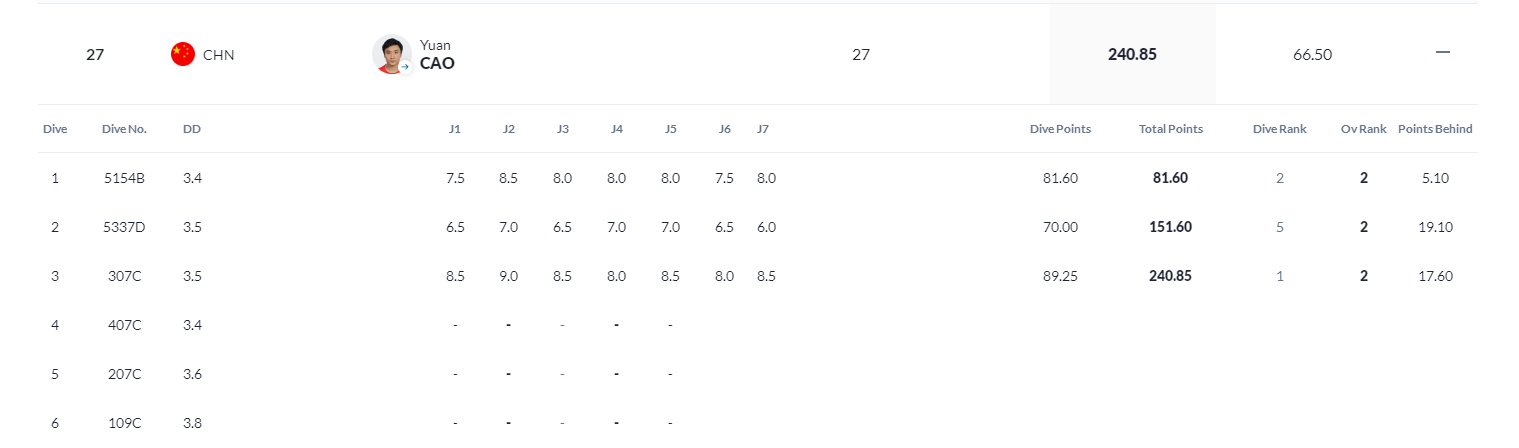Click the China flag icon

(183, 55)
